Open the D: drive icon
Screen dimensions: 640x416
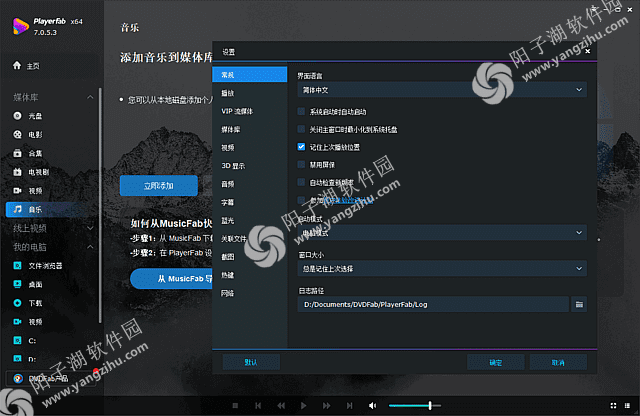17,359
